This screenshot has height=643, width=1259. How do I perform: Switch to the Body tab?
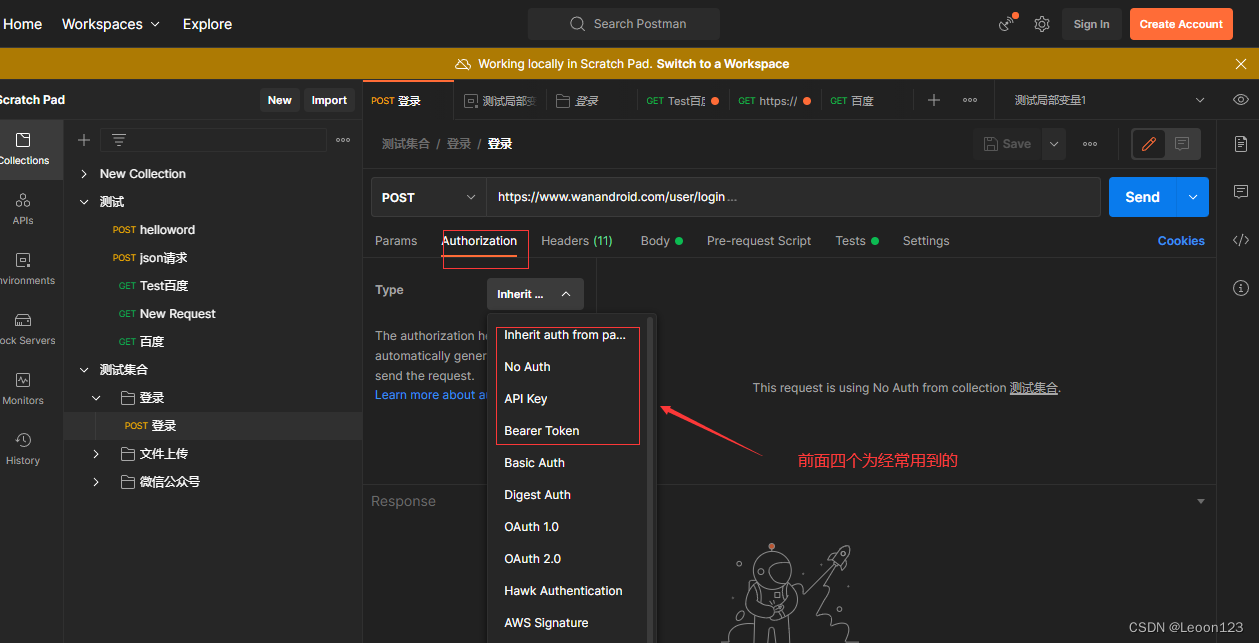(662, 241)
